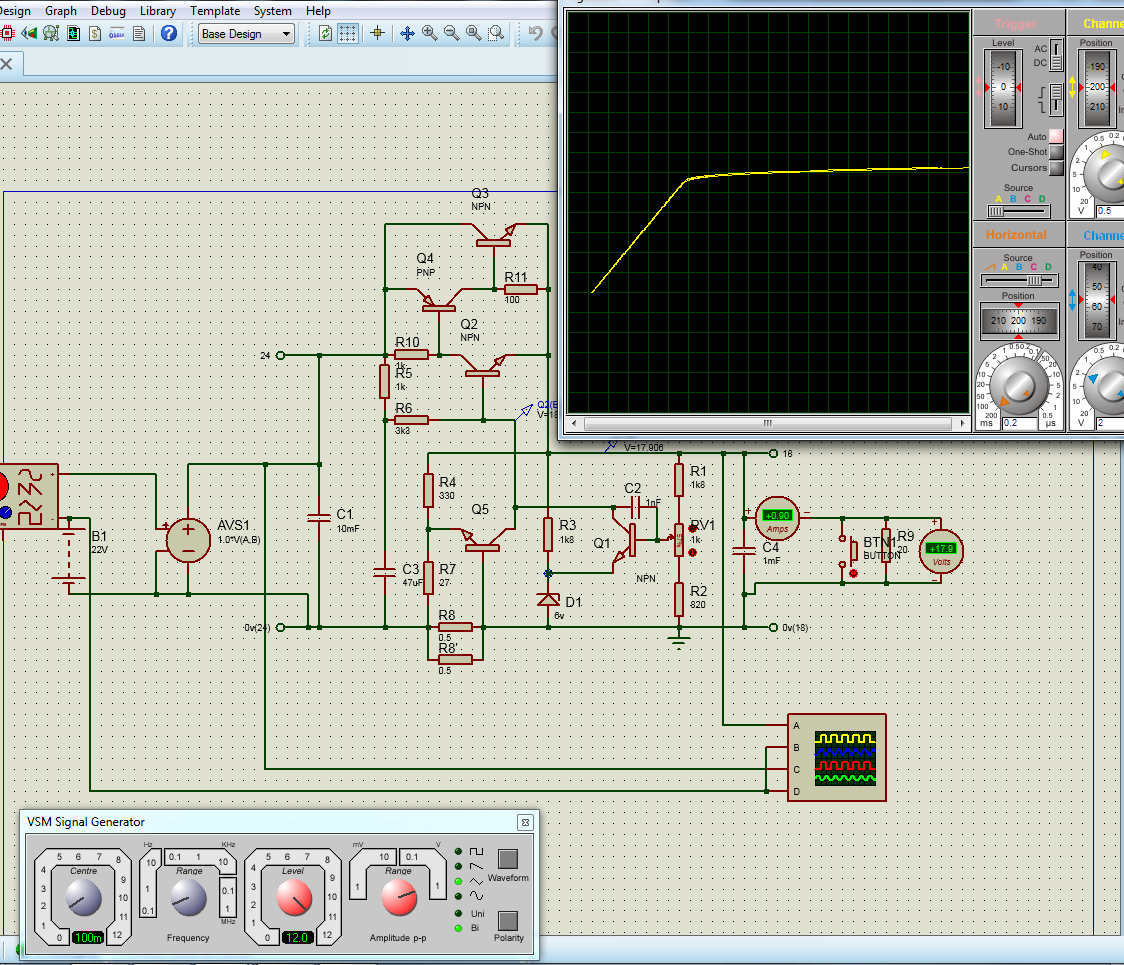This screenshot has width=1124, height=965.
Task: Open the Template menu
Action: point(215,11)
